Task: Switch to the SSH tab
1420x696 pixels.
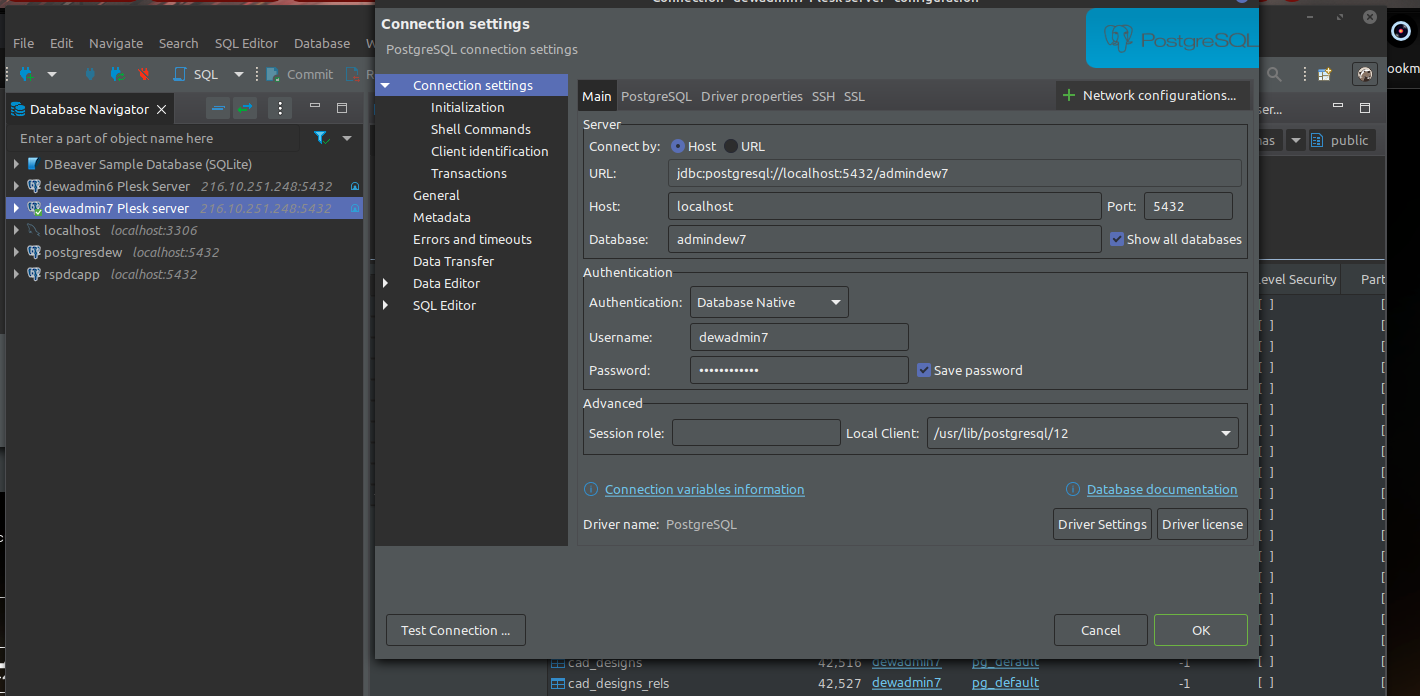Action: (x=823, y=96)
